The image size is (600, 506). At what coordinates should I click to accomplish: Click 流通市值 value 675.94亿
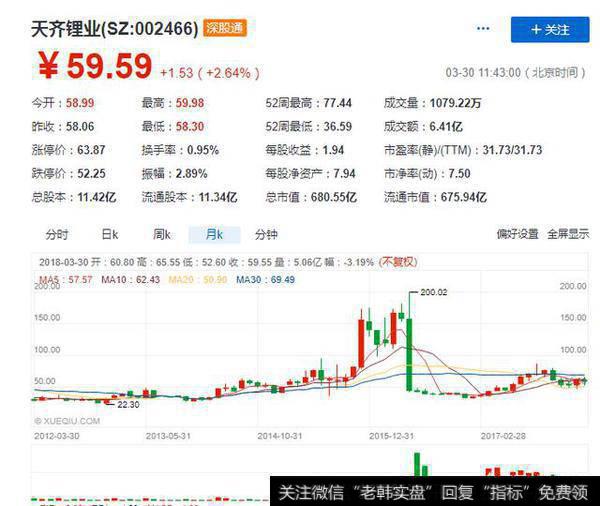click(464, 198)
